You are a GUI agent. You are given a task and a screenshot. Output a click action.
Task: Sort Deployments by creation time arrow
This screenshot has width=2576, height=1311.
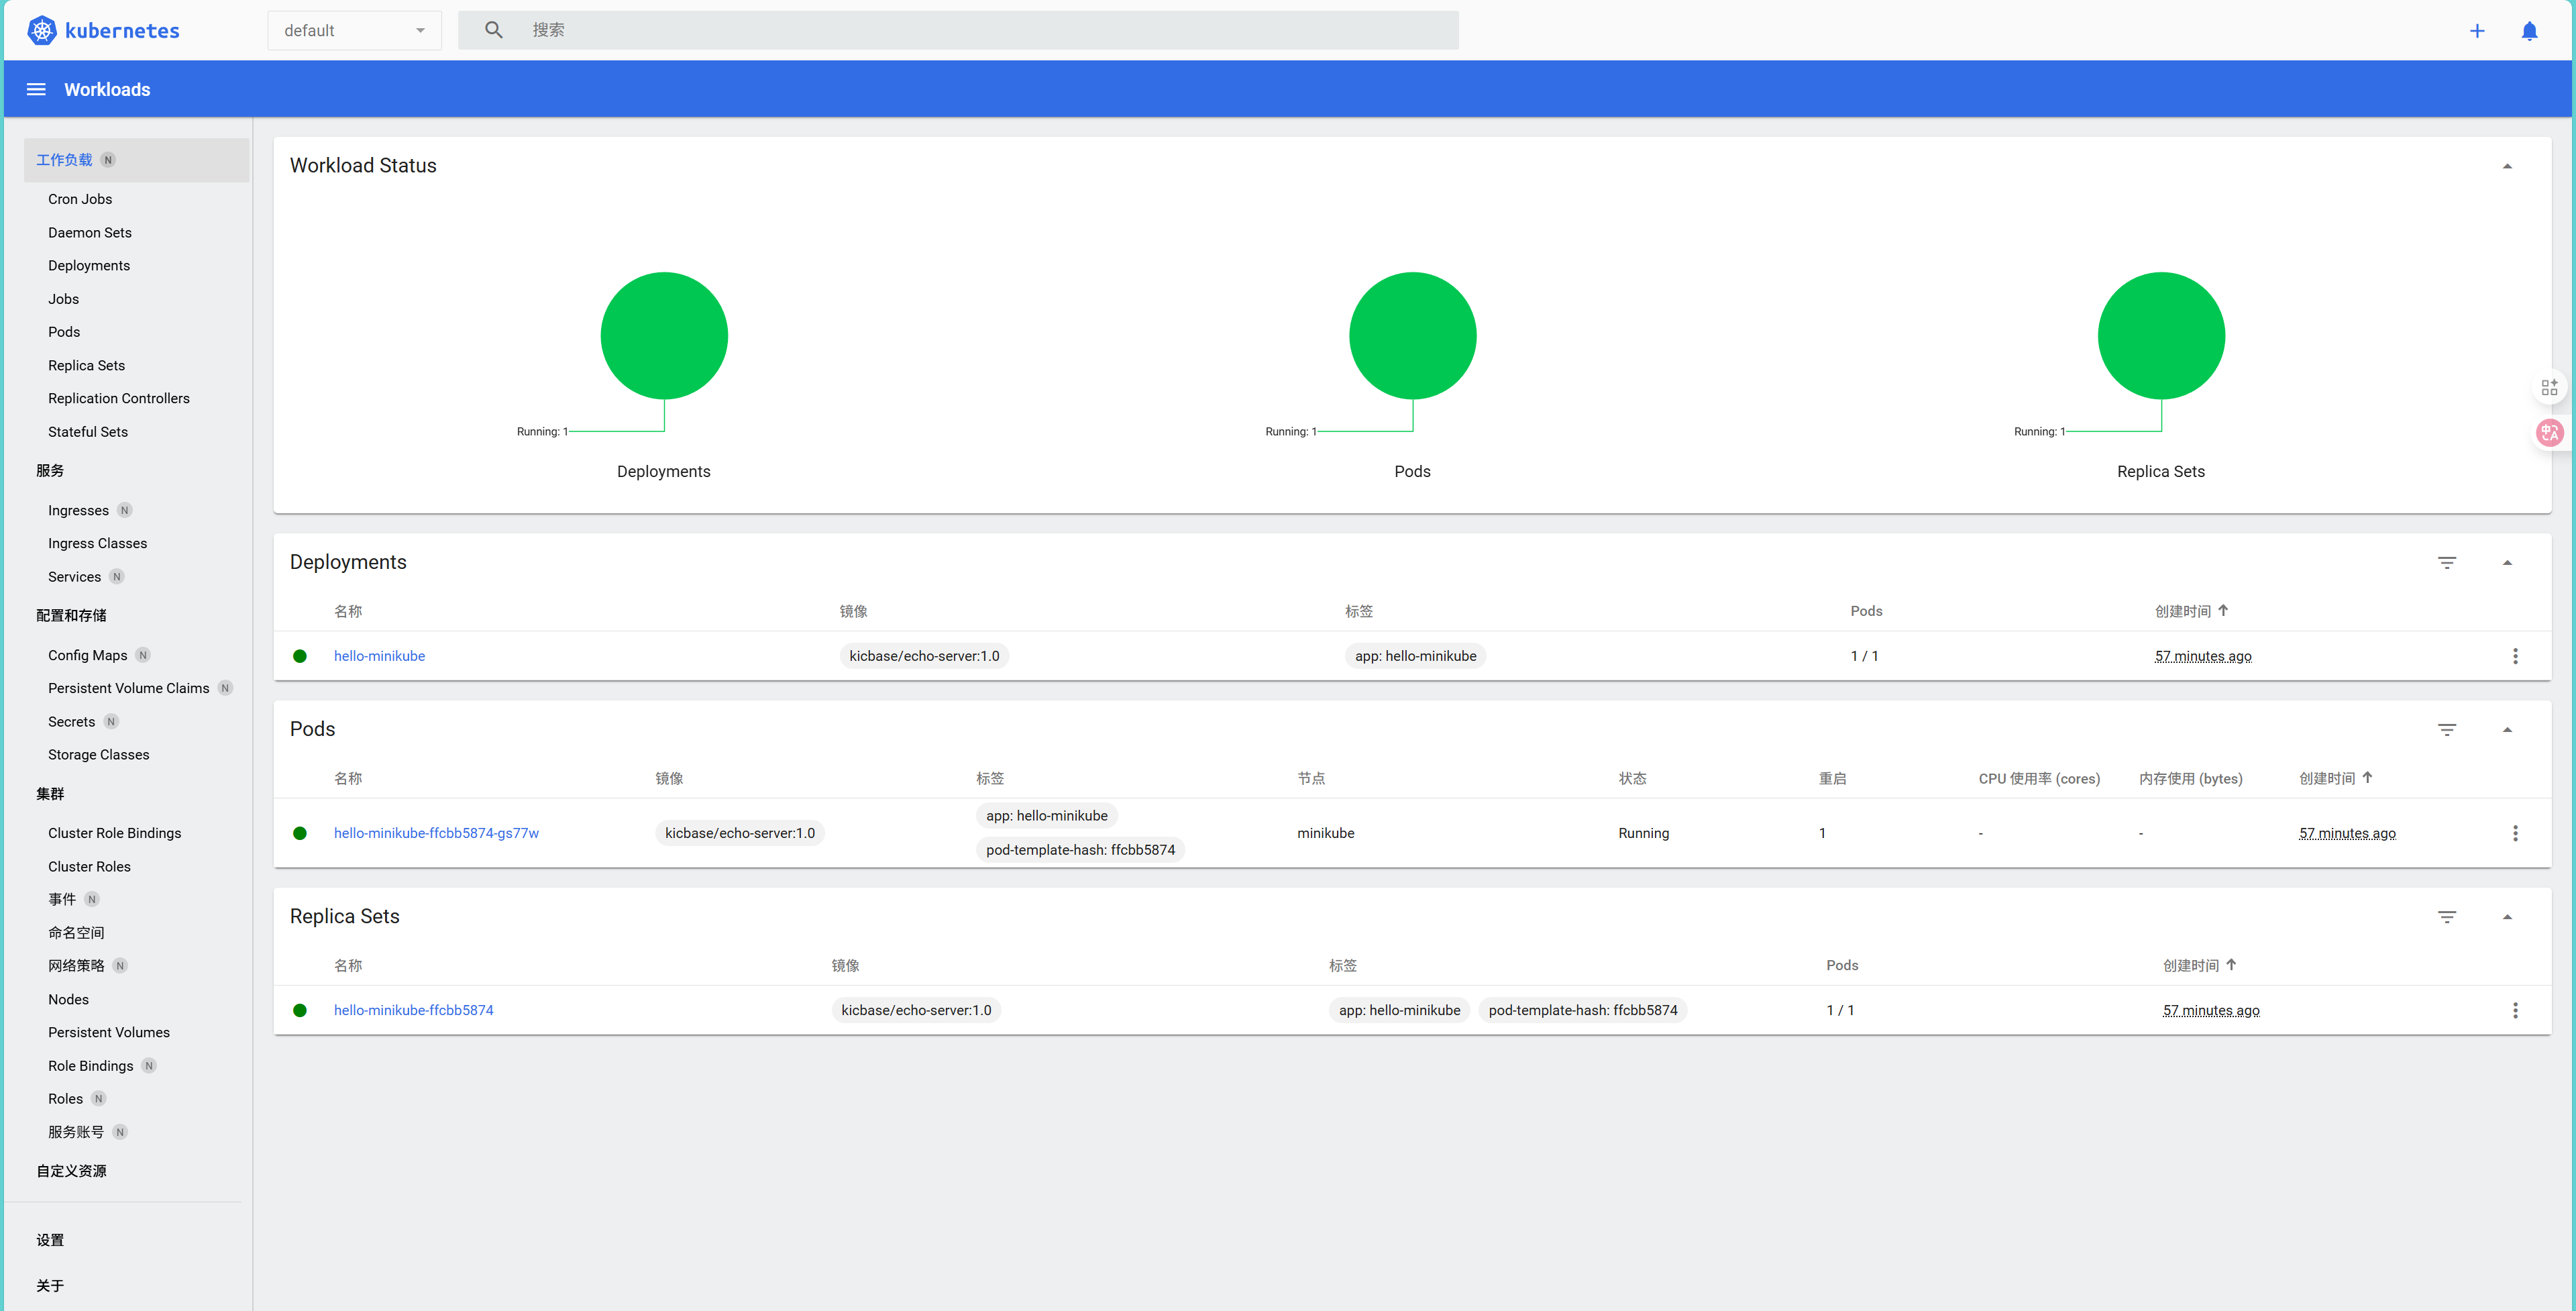[2223, 610]
